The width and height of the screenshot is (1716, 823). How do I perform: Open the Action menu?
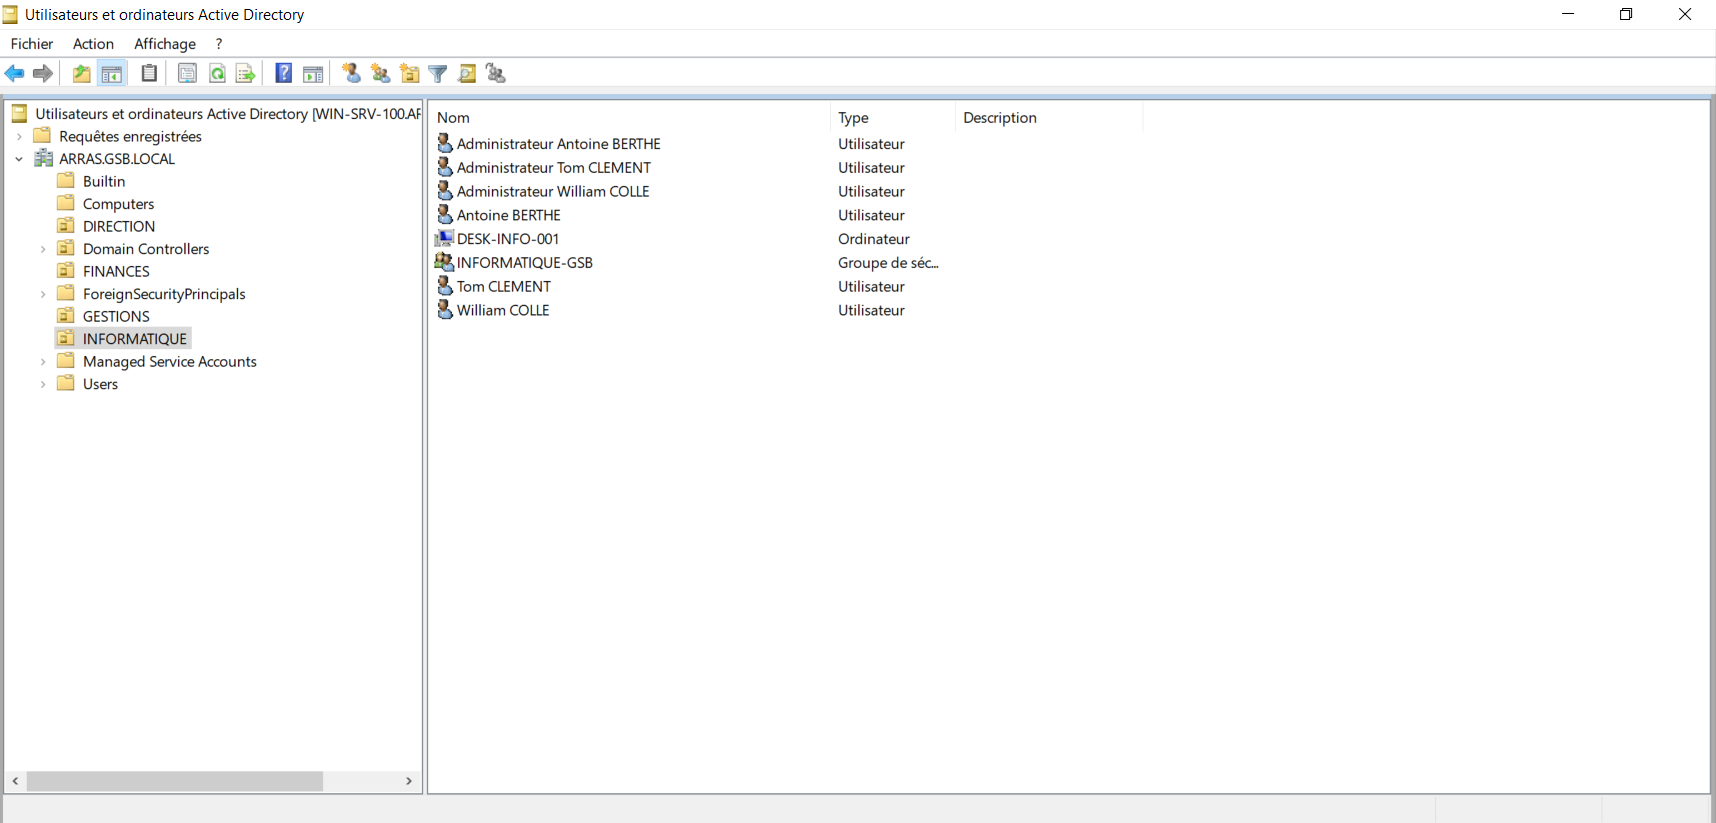[x=93, y=44]
